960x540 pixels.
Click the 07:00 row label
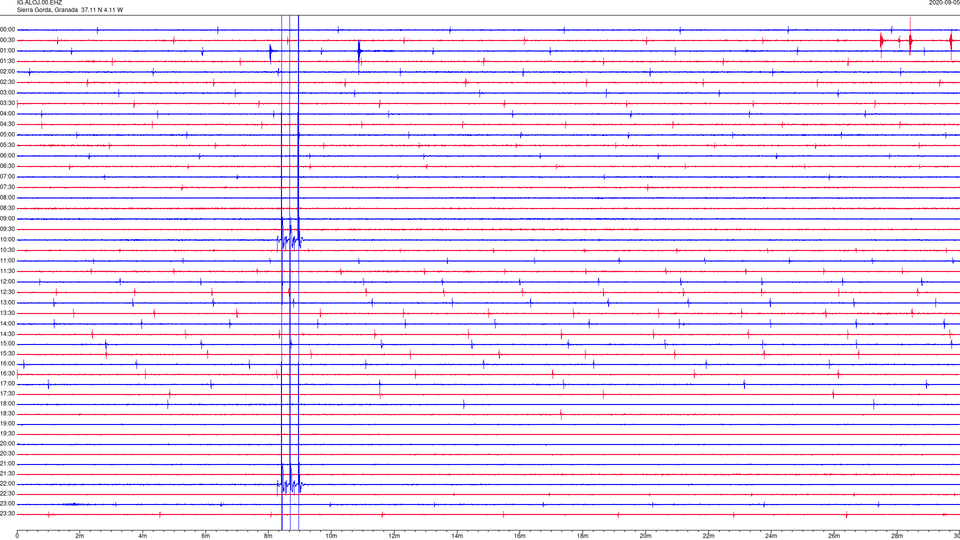pos(7,176)
